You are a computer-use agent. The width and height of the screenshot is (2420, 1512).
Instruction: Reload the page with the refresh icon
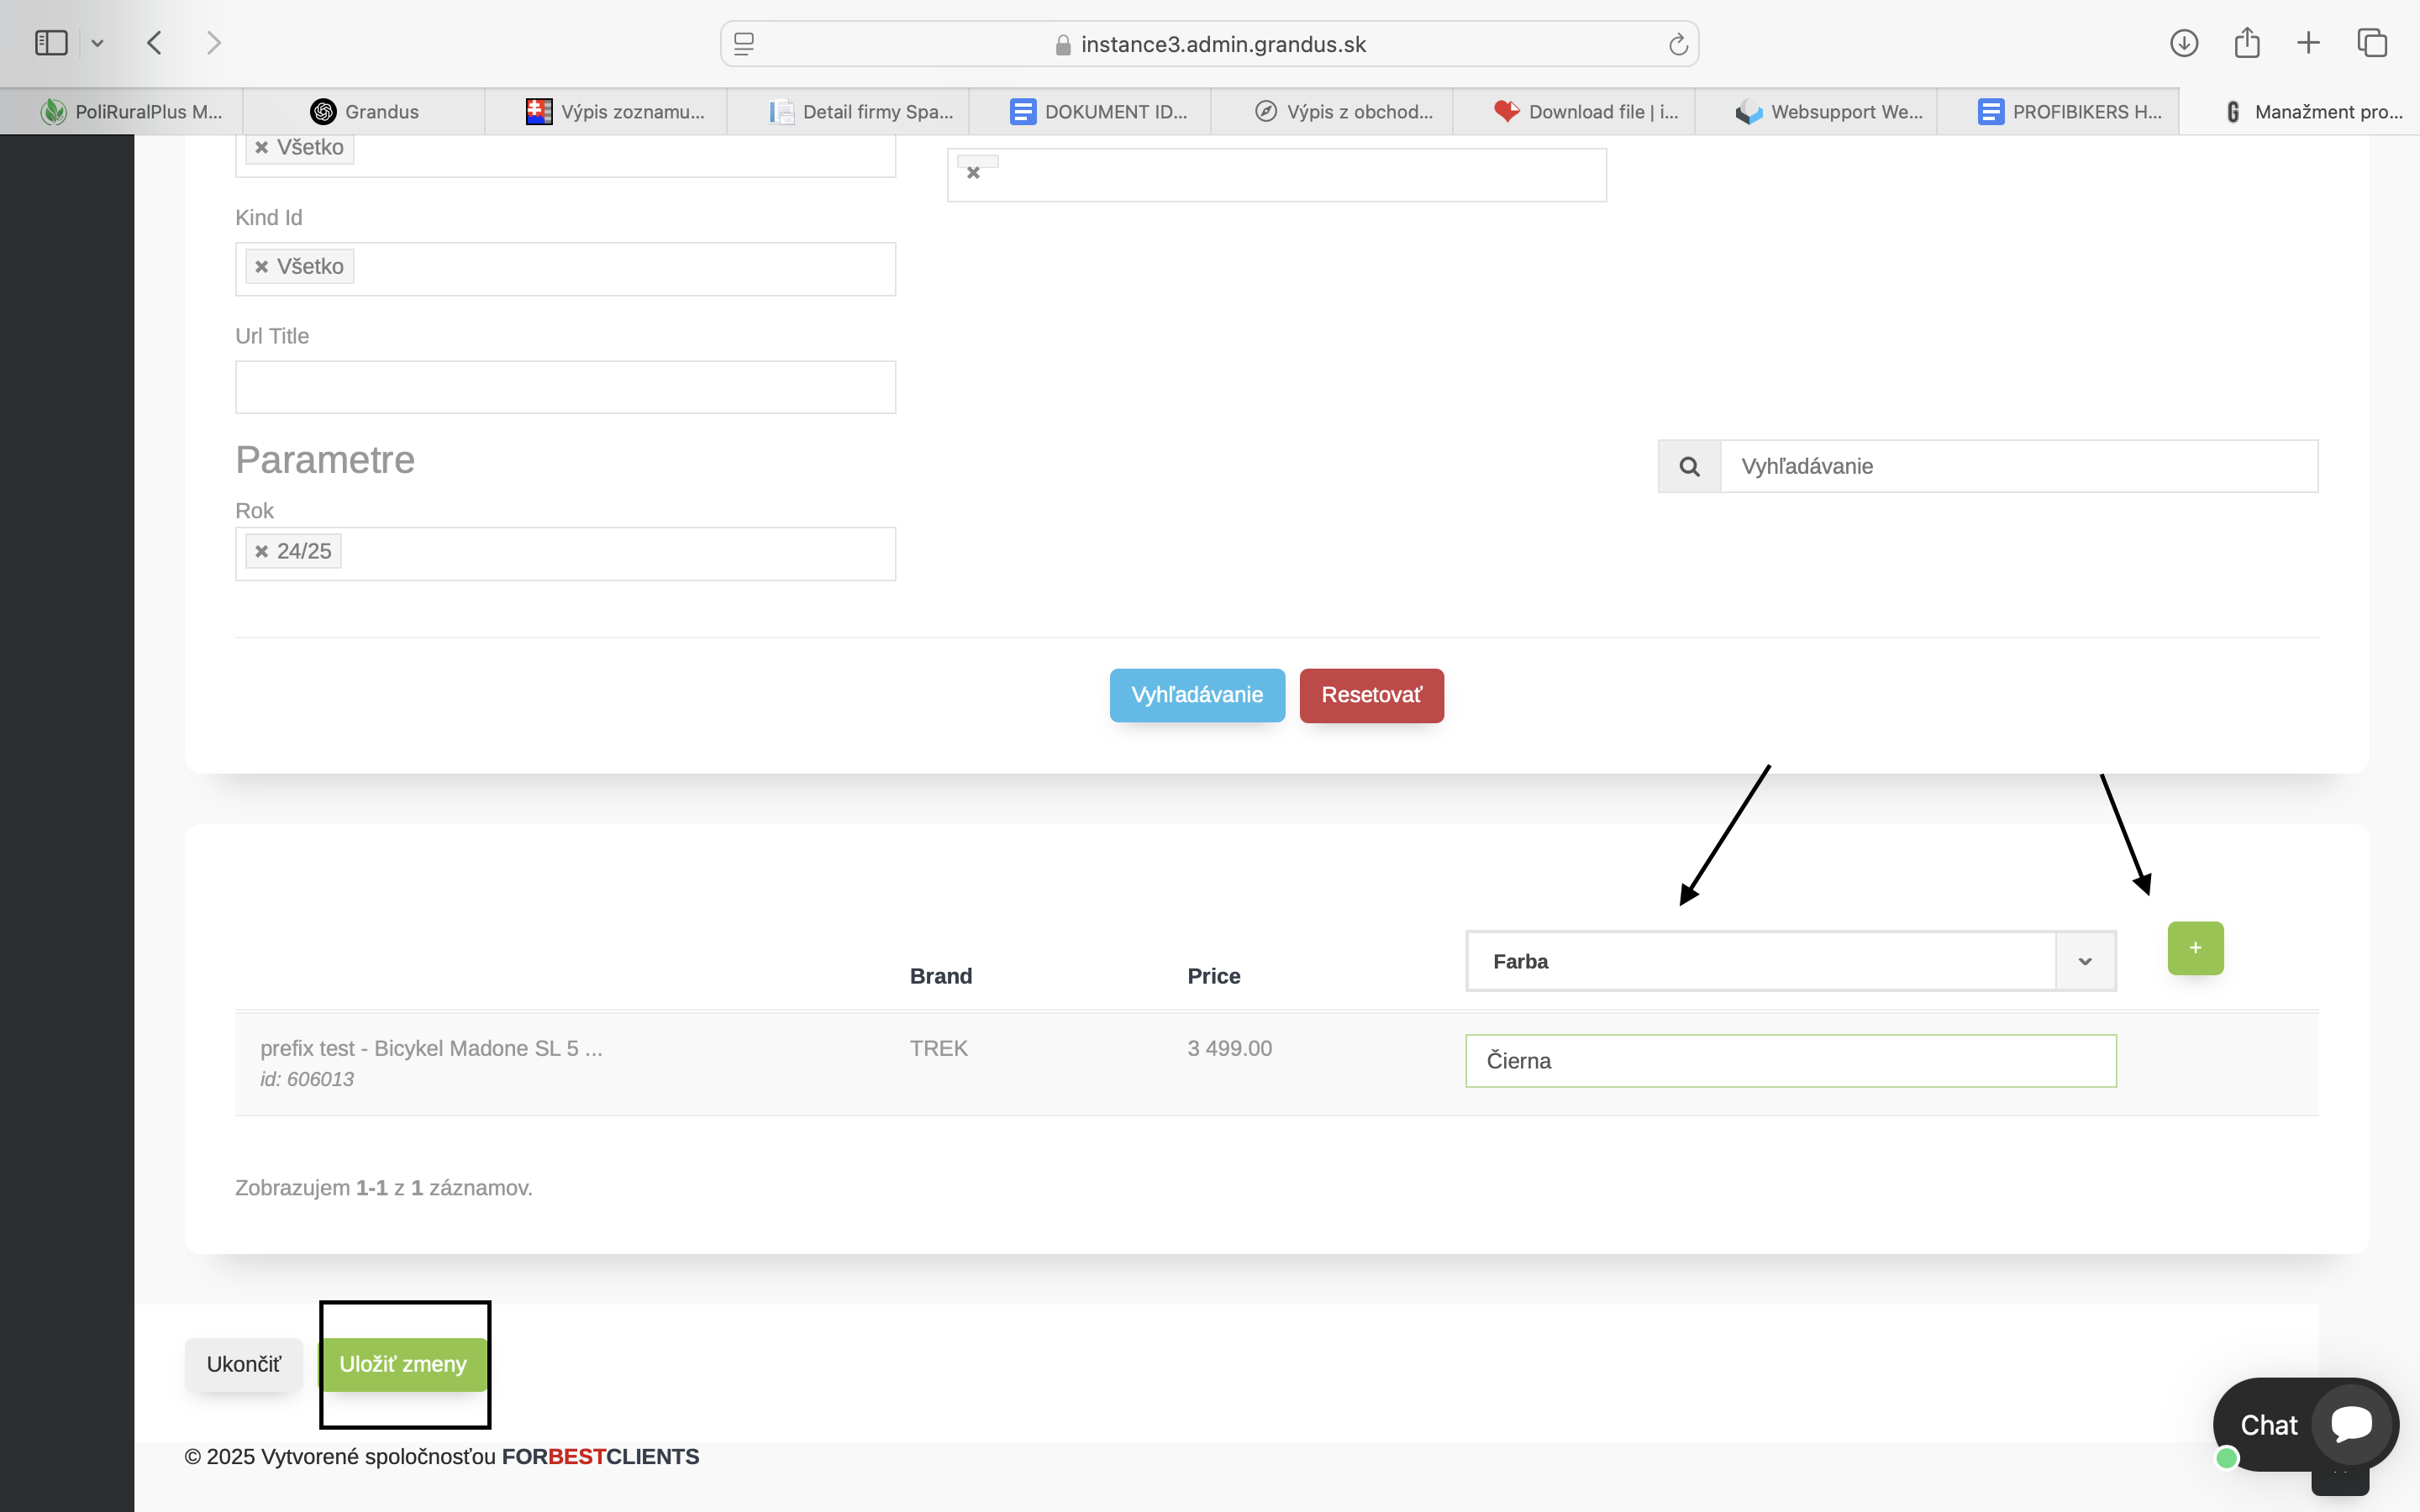click(x=1678, y=44)
